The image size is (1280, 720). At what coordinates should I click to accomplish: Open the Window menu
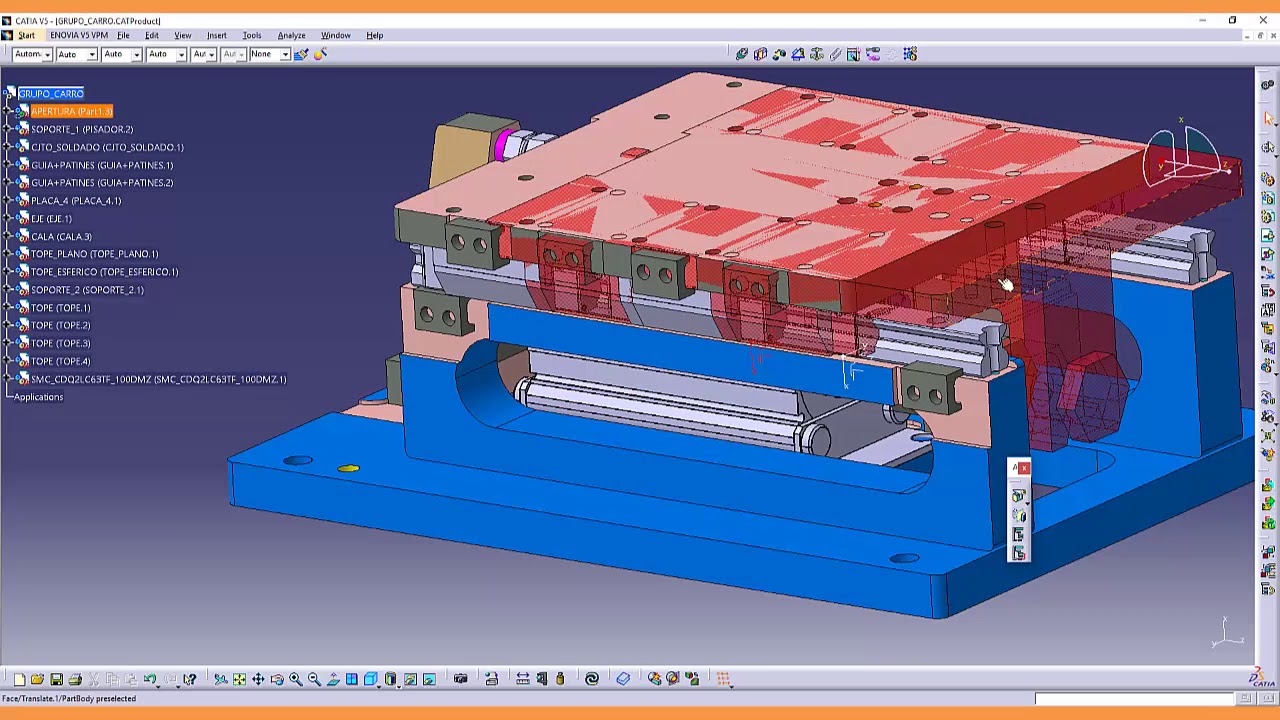(335, 35)
